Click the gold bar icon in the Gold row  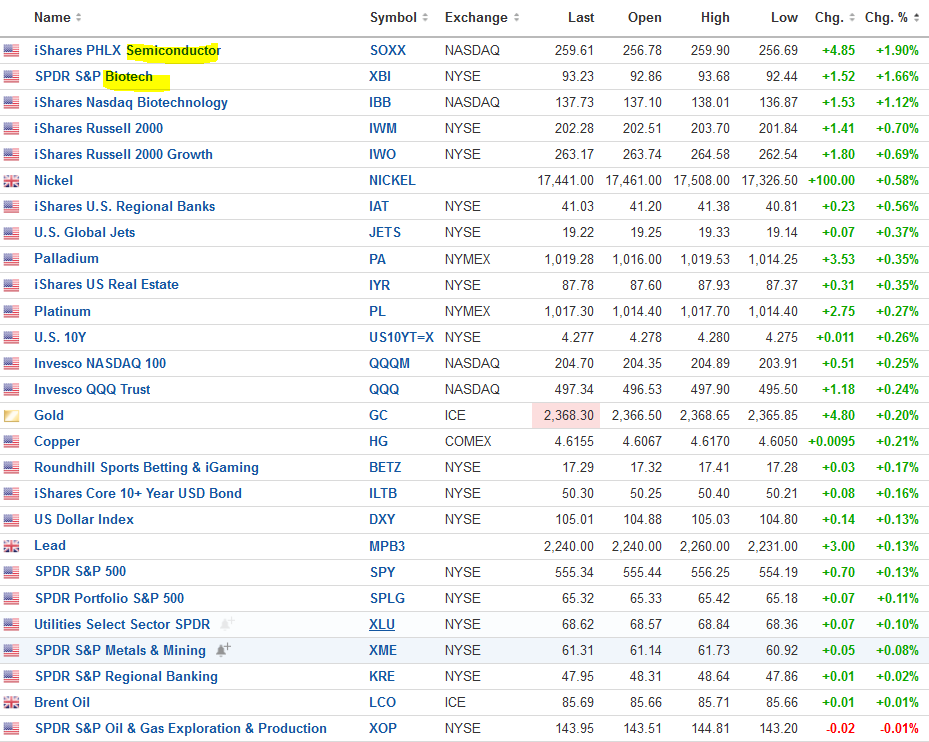click(11, 415)
